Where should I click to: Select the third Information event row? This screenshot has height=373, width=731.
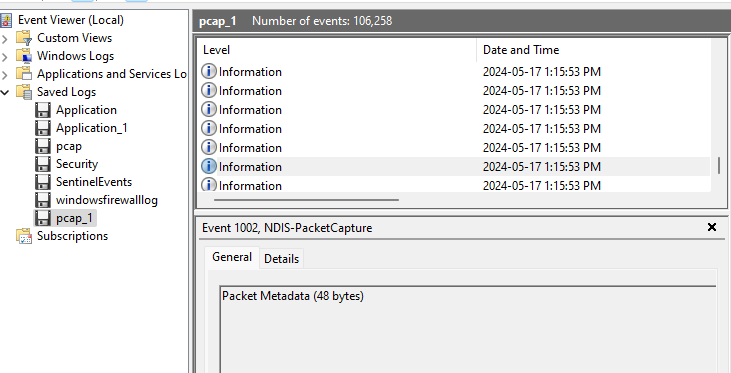tap(455, 110)
